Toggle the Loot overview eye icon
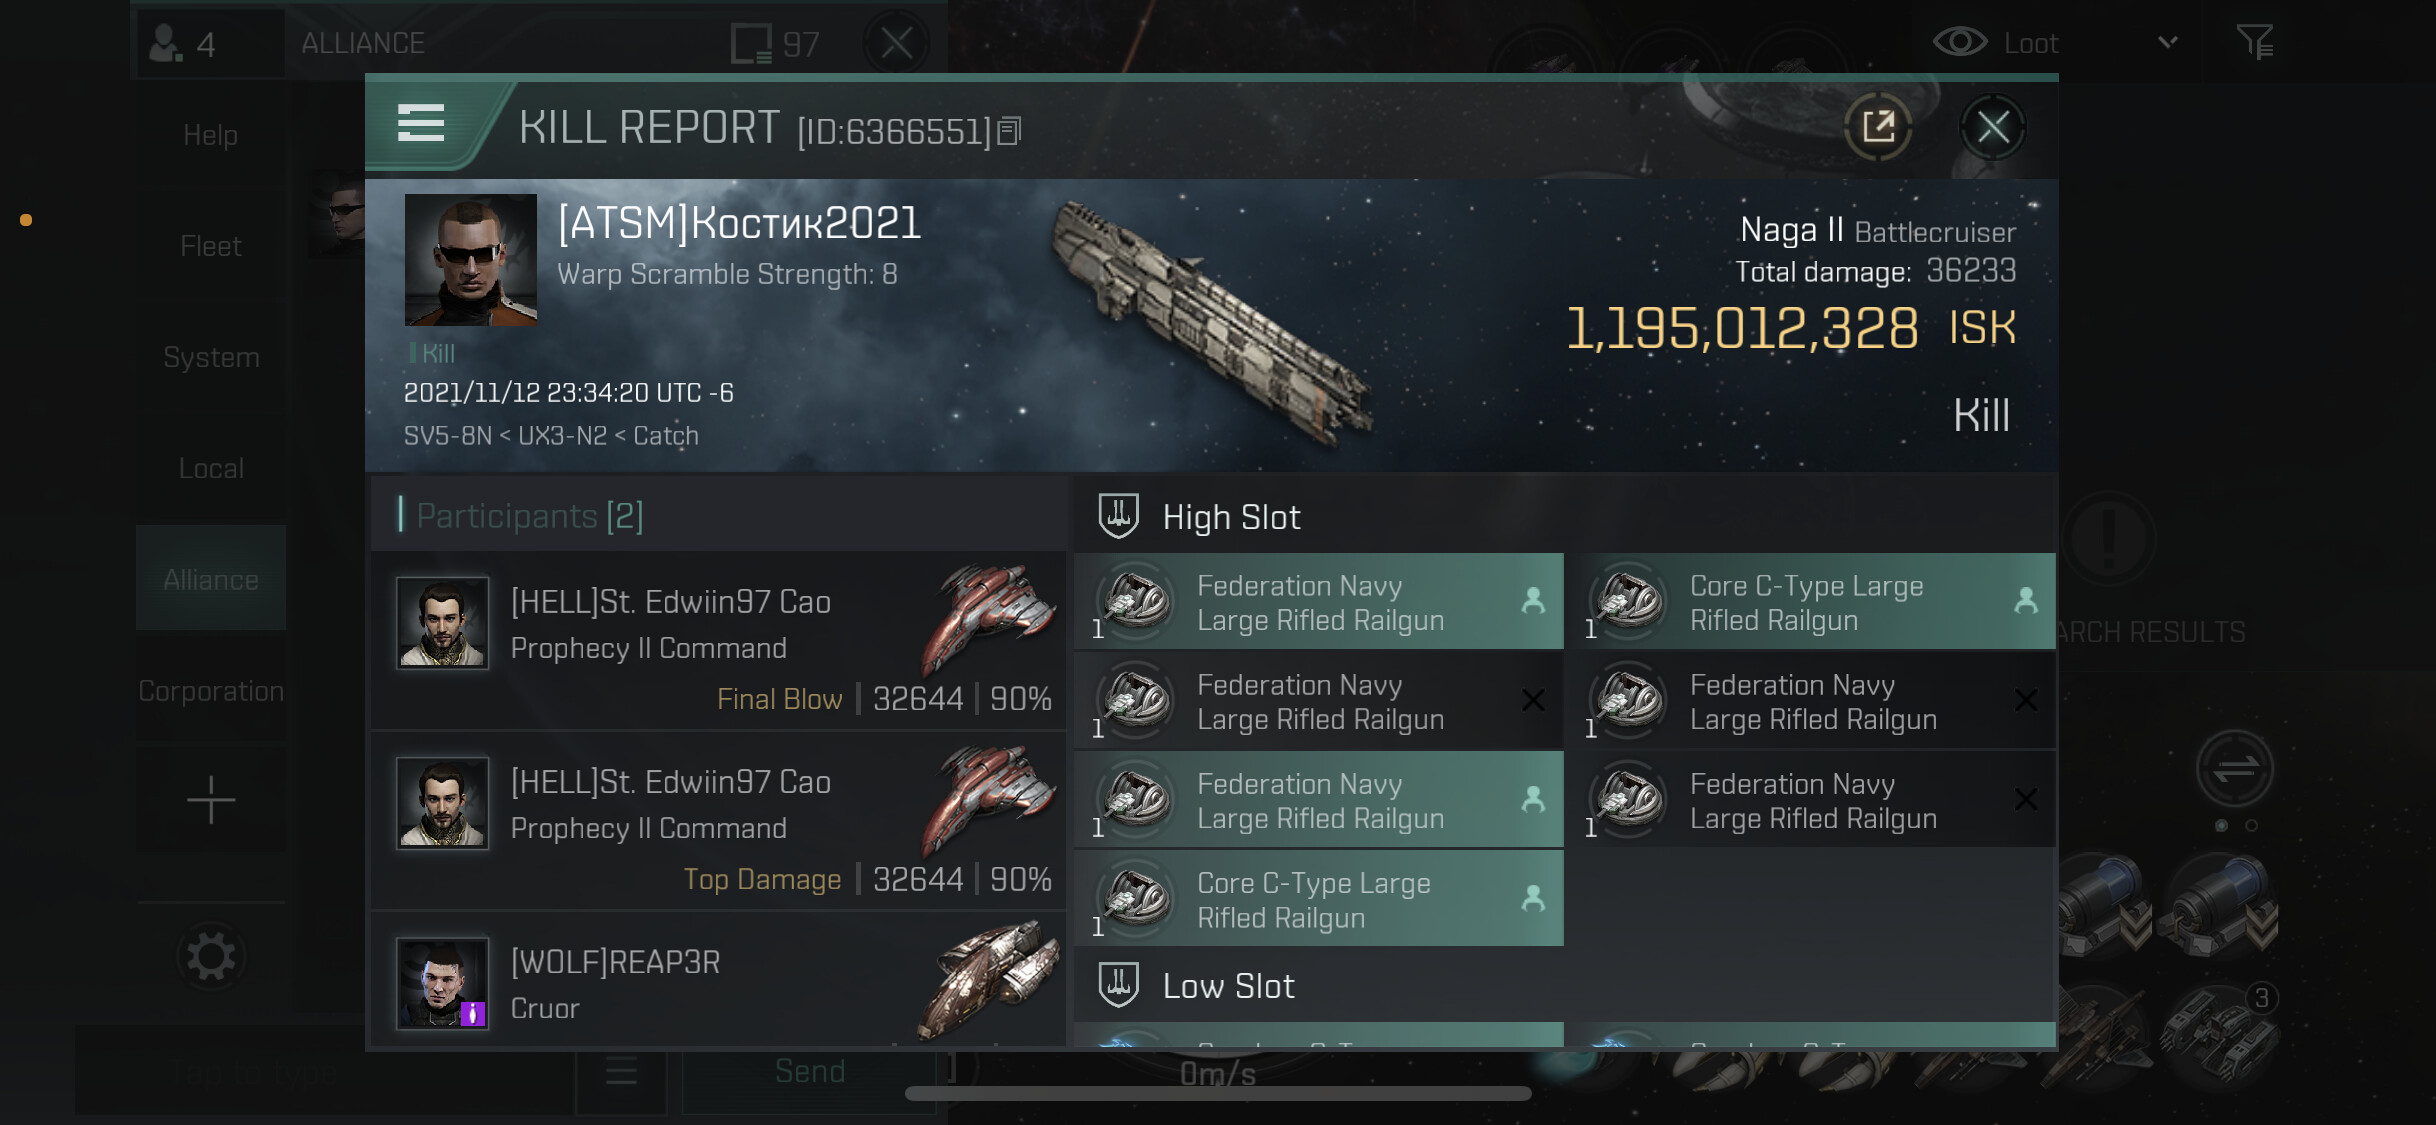The height and width of the screenshot is (1125, 2436). point(1959,42)
